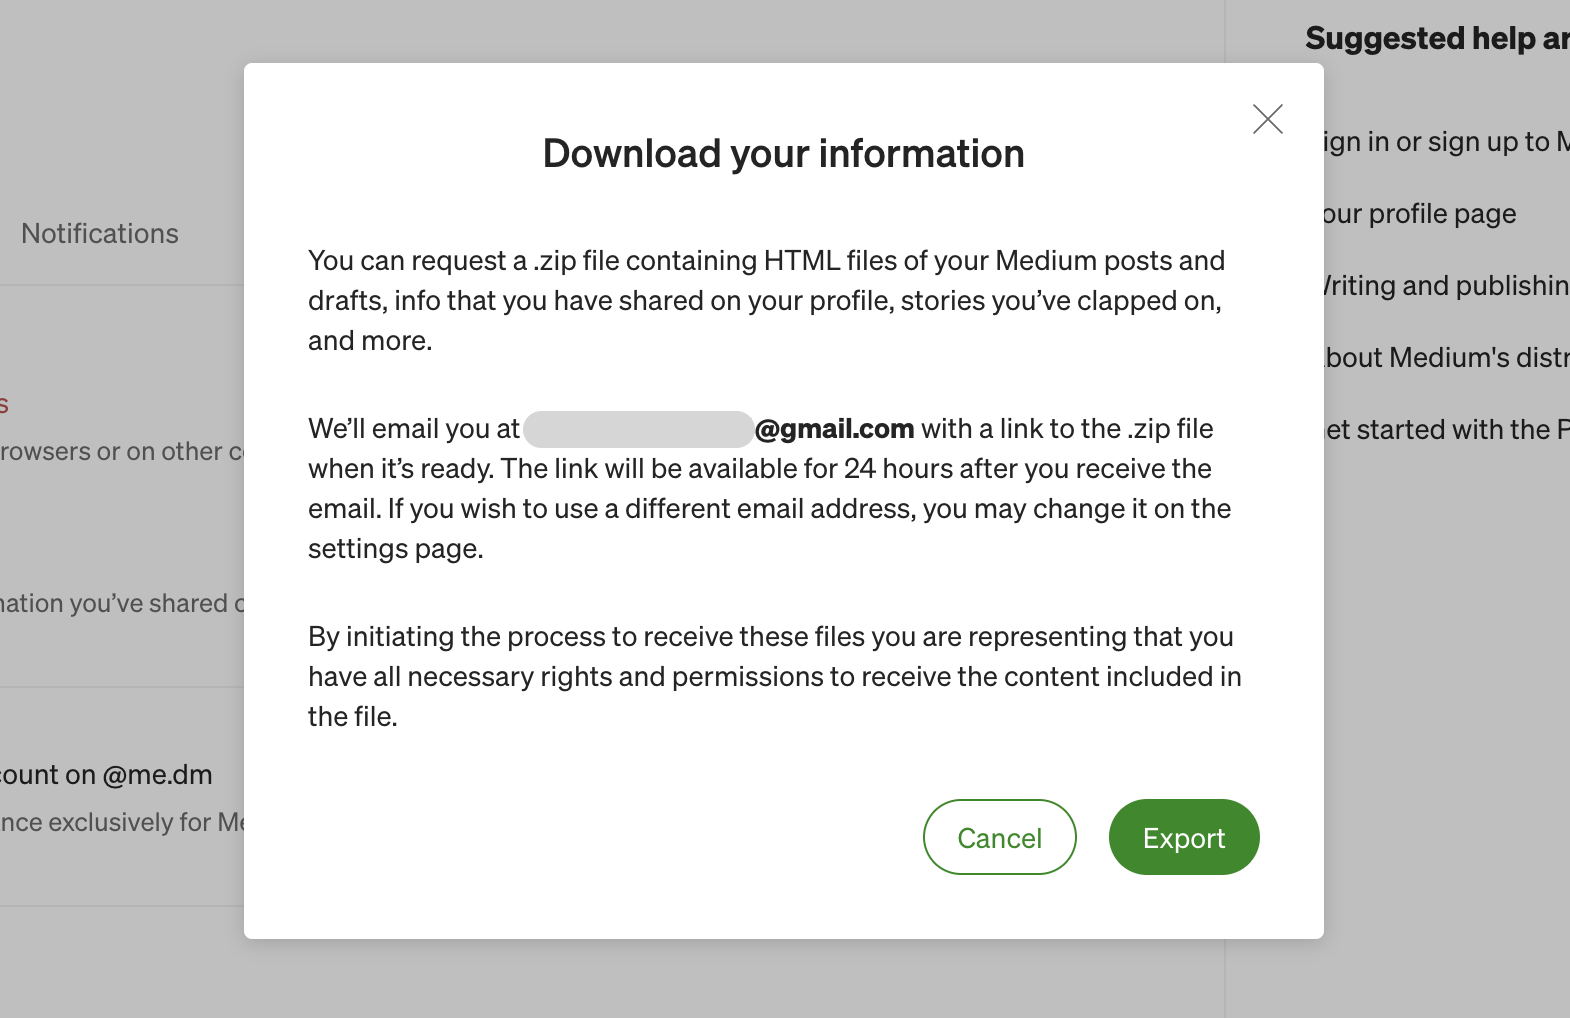The height and width of the screenshot is (1018, 1570).
Task: Click the green Export button
Action: (x=1183, y=837)
